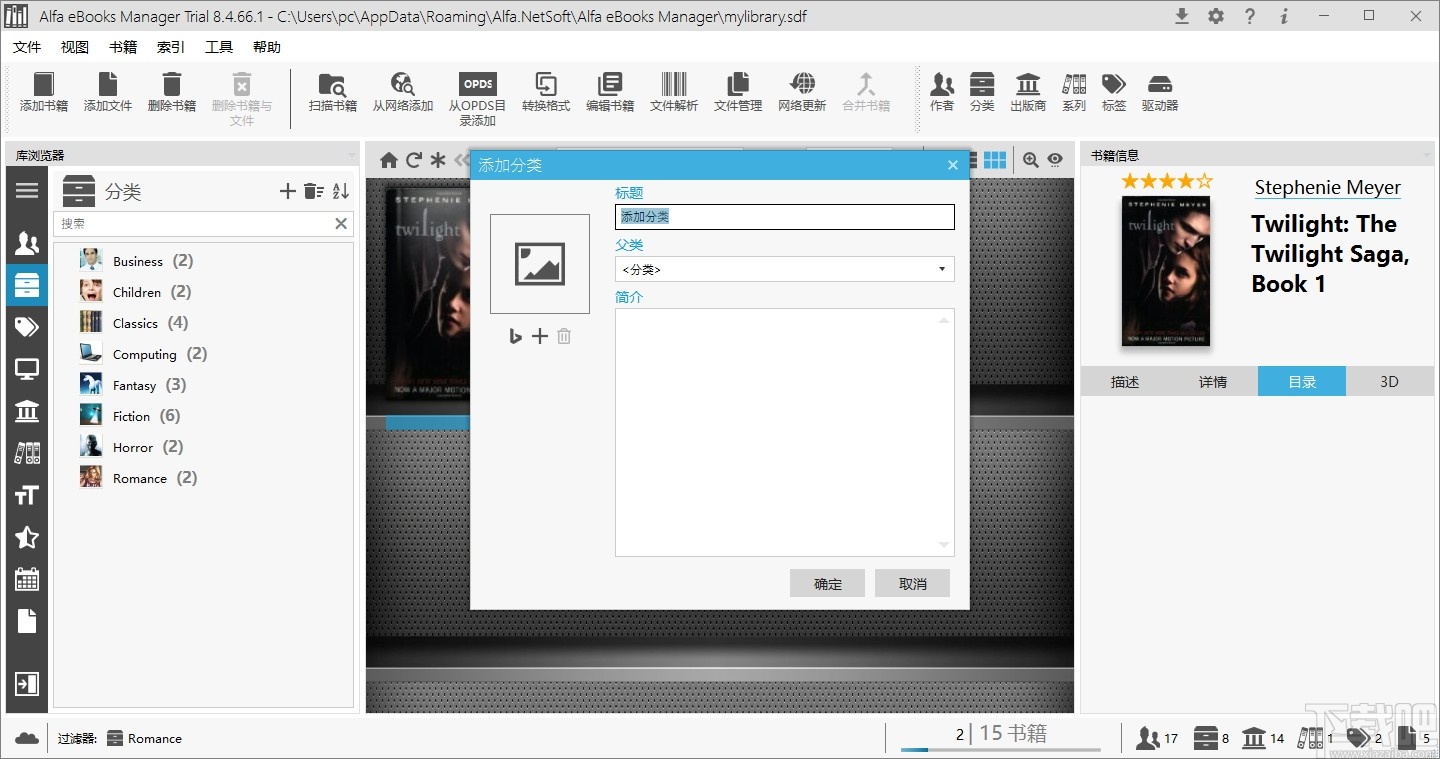Click the blue progress bar under the book cover
Screen dimensions: 1440x759
428,422
